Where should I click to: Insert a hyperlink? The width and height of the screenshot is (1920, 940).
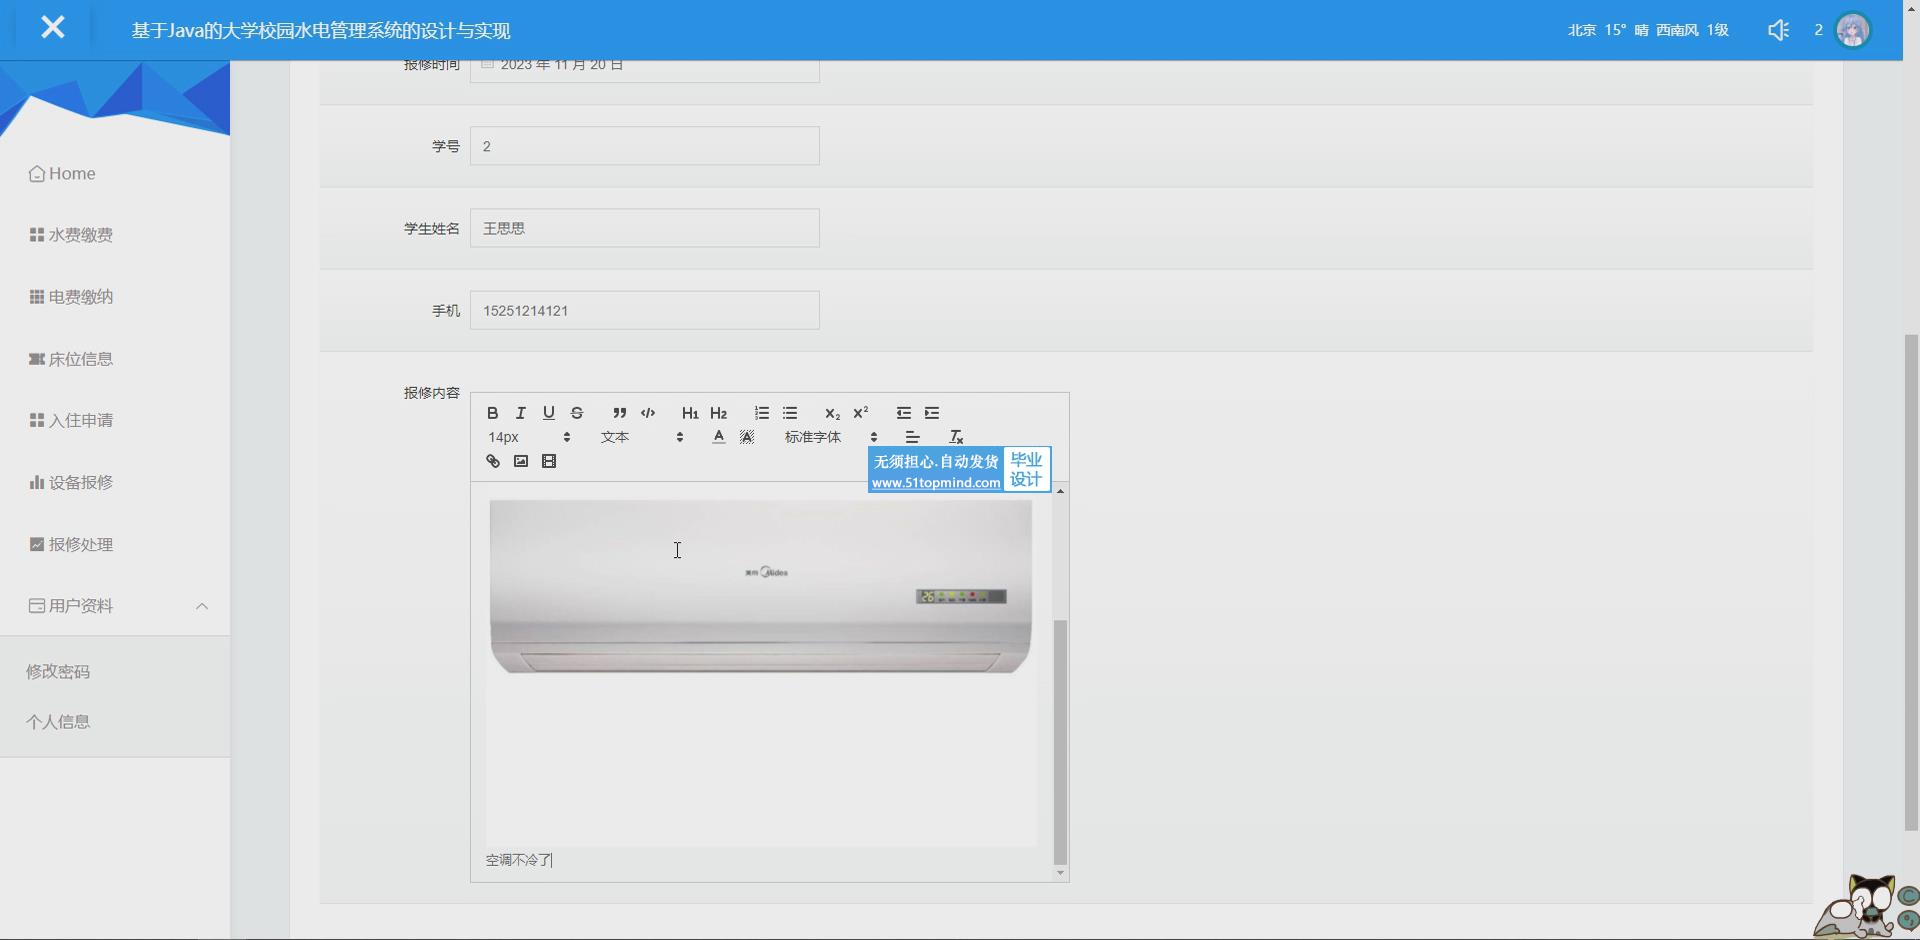click(493, 461)
